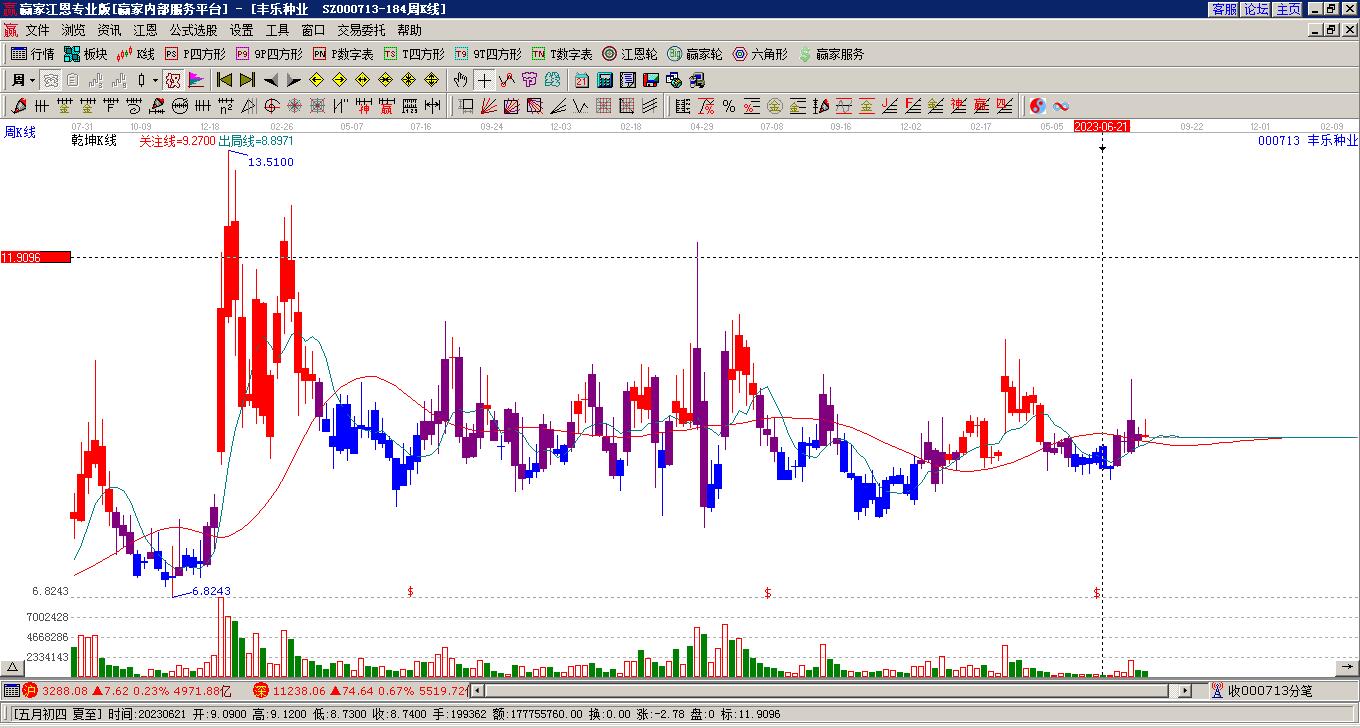Open the T四方形 tool

coord(415,54)
